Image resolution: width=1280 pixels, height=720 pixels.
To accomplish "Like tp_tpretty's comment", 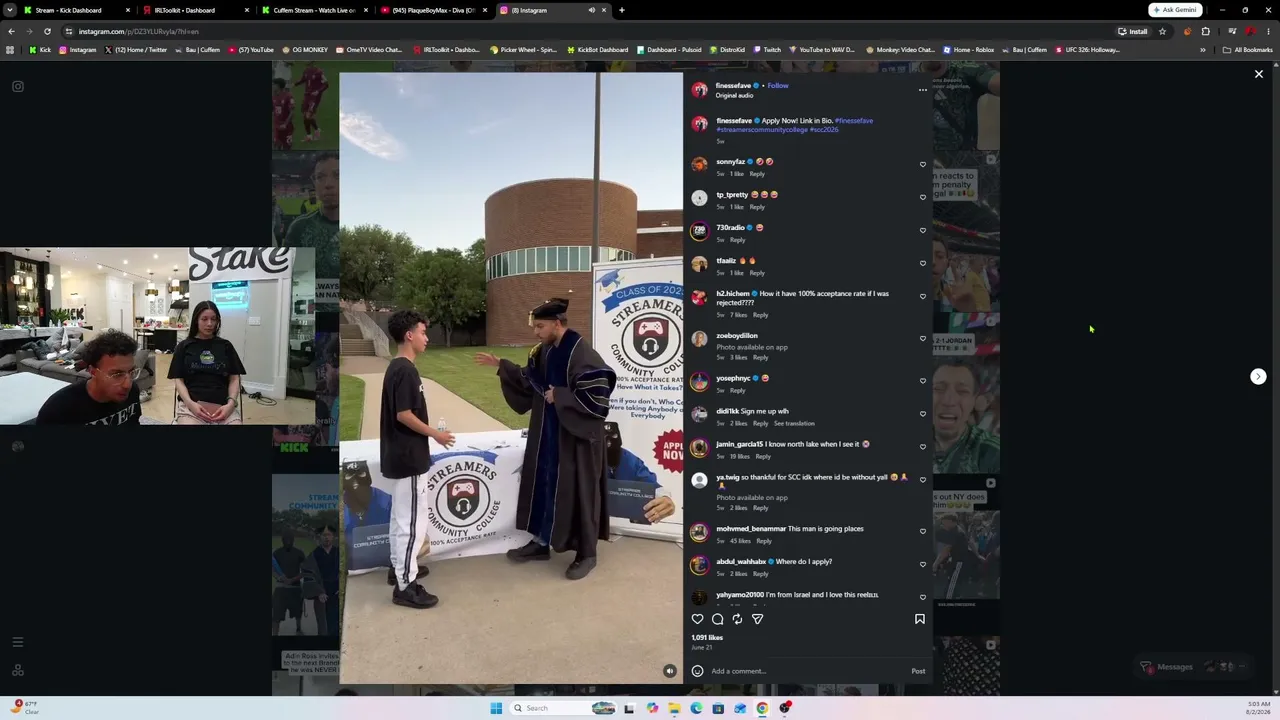I will click(x=923, y=197).
